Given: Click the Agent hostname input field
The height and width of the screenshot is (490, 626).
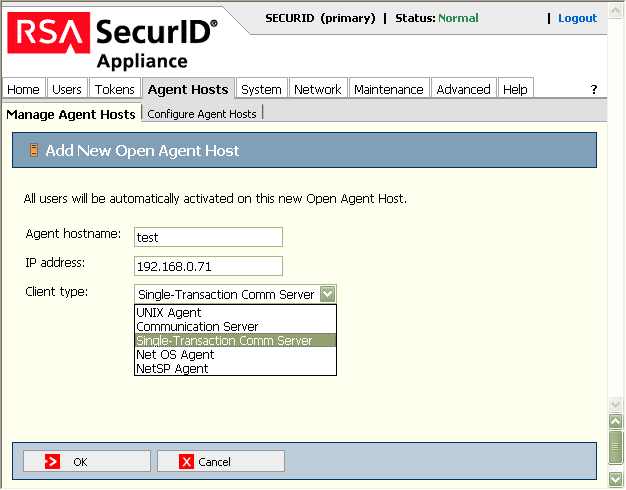Looking at the screenshot, I should 208,237.
